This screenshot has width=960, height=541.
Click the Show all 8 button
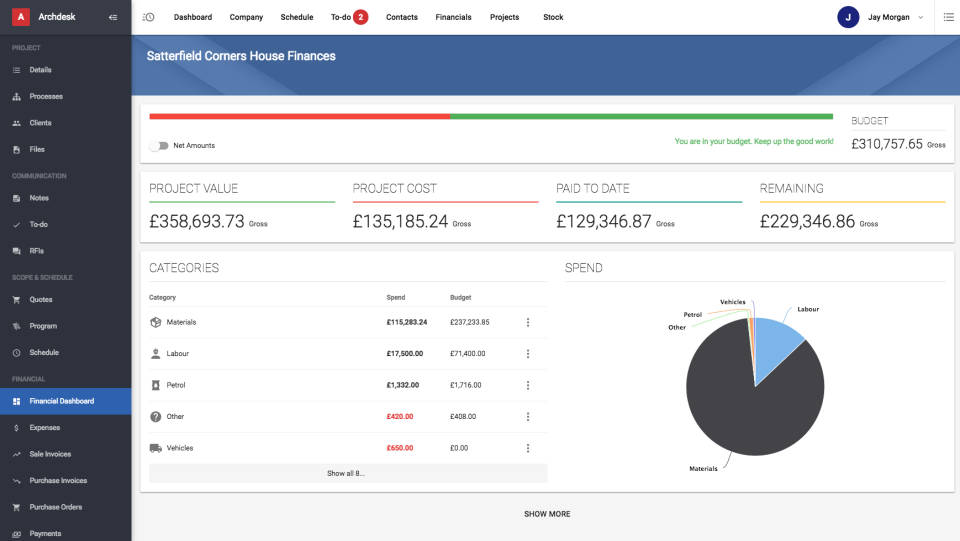tap(347, 473)
